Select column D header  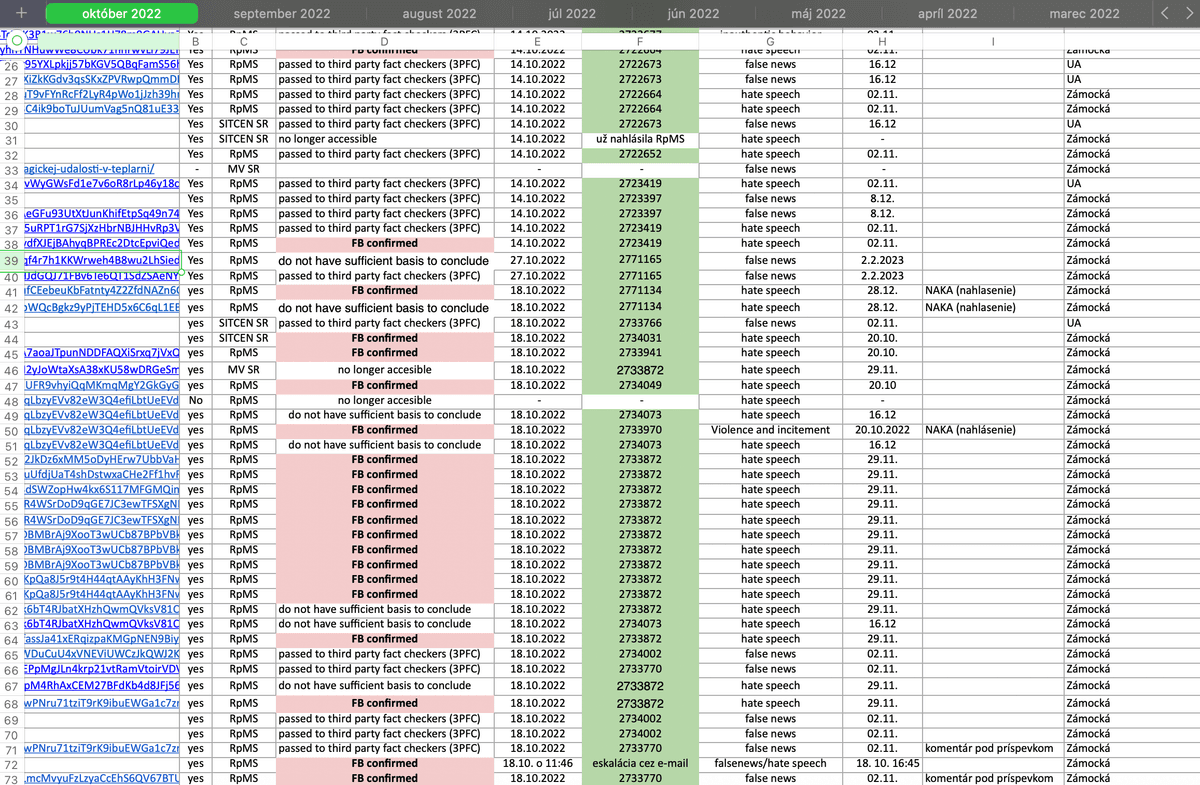tap(384, 42)
